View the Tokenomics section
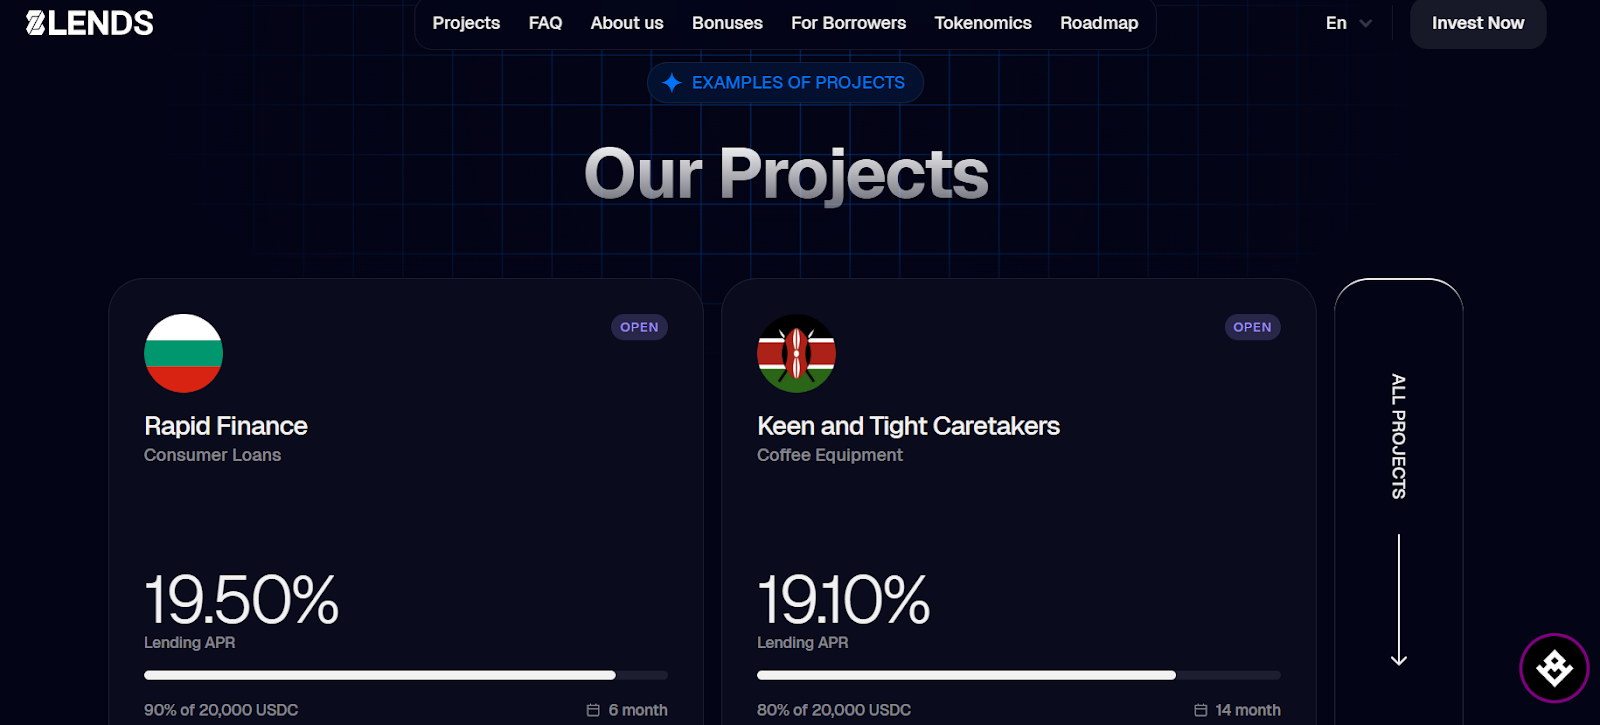Screen dimensions: 1600x725 pyautogui.click(x=983, y=23)
